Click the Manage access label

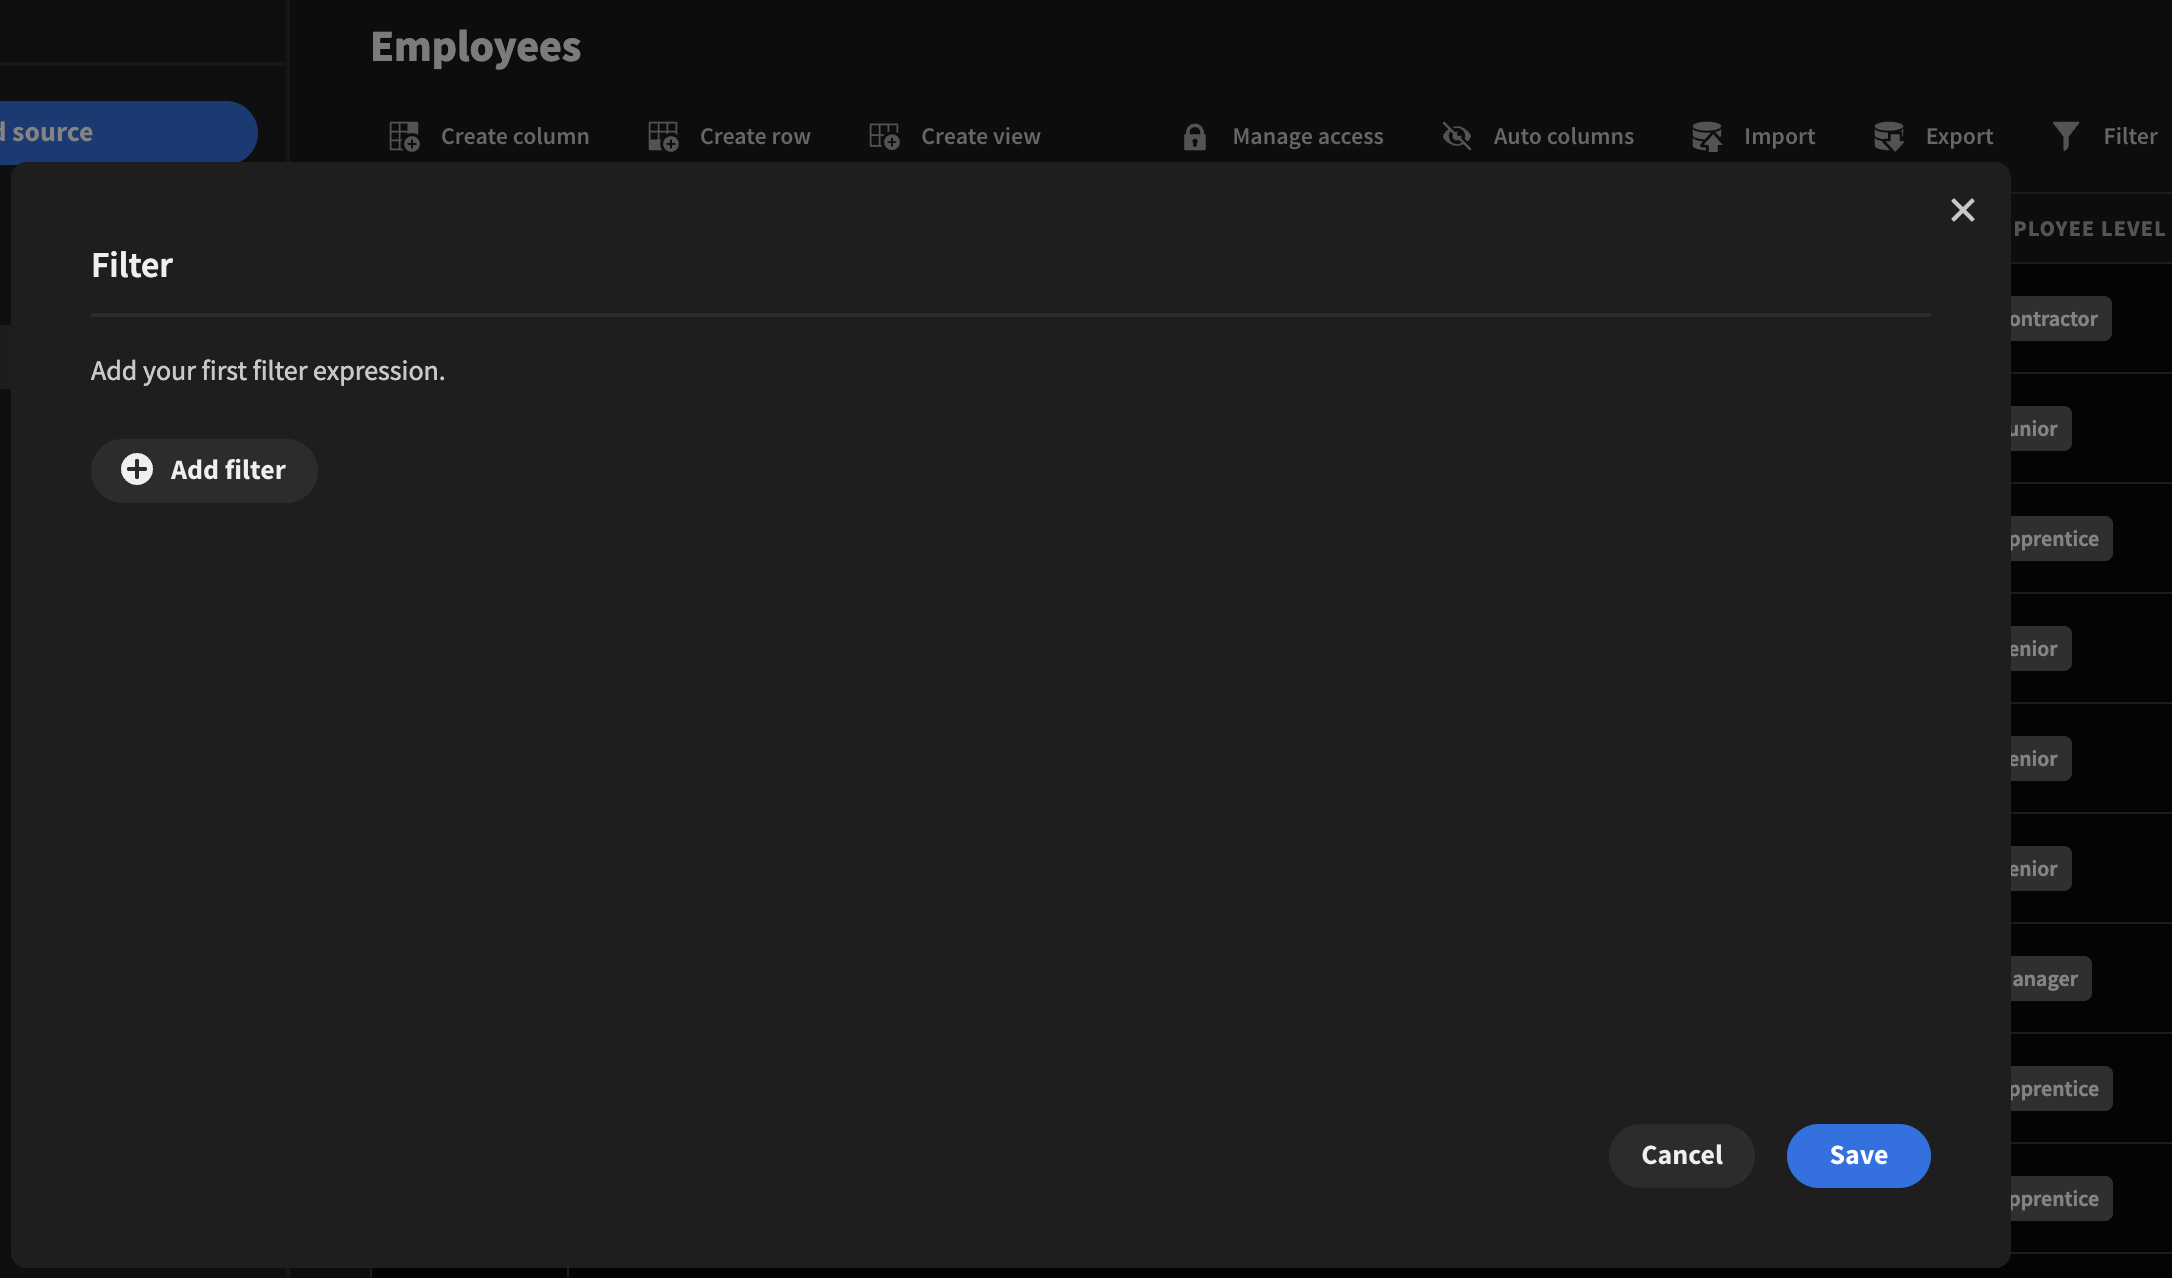pyautogui.click(x=1307, y=136)
